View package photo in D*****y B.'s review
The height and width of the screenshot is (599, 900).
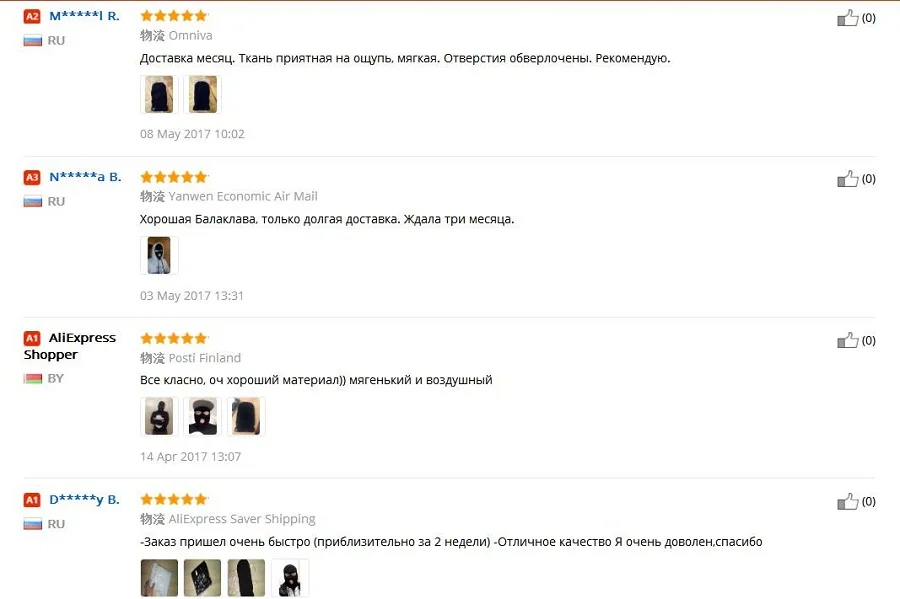coord(159,578)
